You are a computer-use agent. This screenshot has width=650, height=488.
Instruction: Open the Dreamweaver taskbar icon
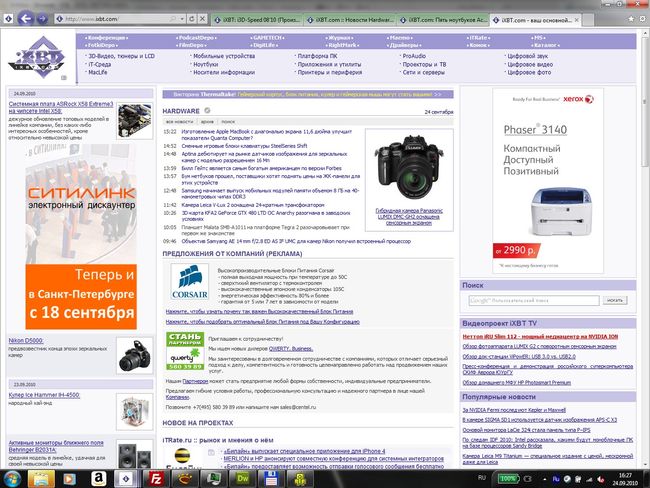243,479
